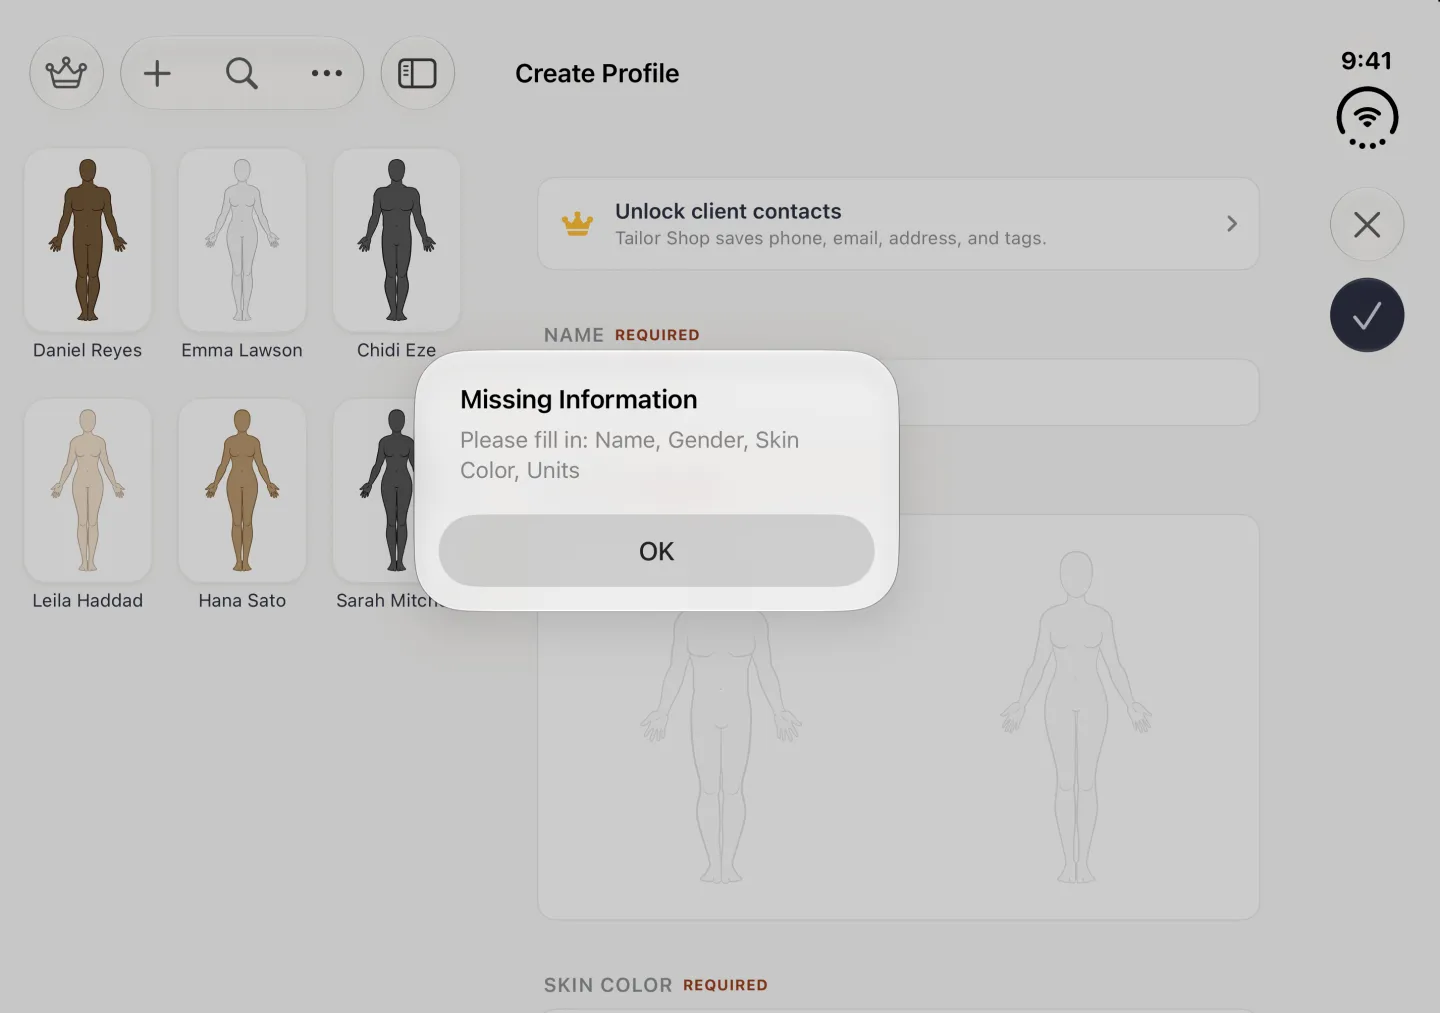Click the Chidi Eze name label
This screenshot has width=1440, height=1013.
click(396, 350)
